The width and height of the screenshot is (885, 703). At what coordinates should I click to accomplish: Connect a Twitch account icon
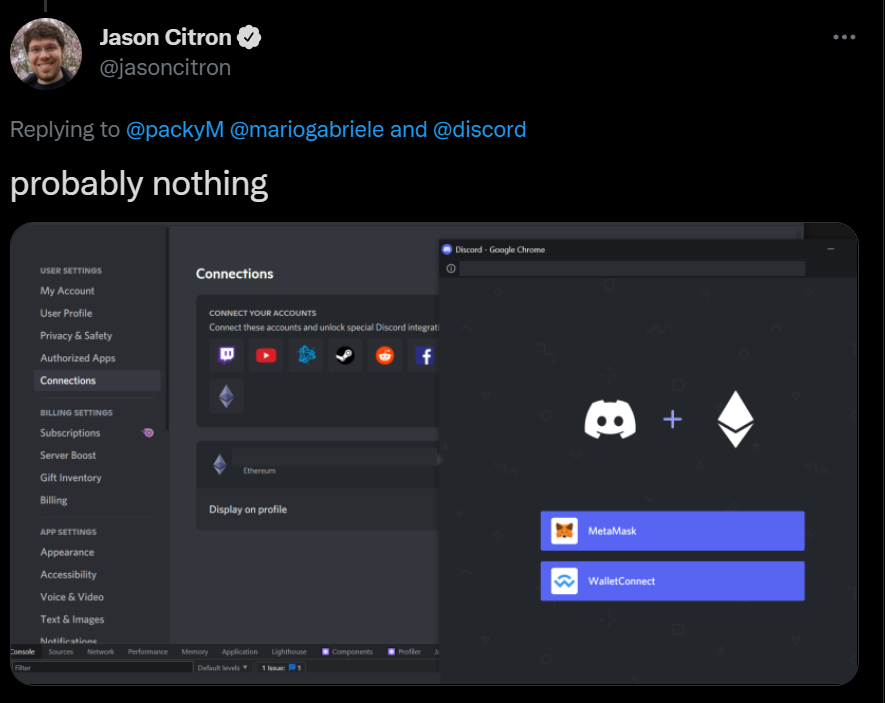[226, 355]
